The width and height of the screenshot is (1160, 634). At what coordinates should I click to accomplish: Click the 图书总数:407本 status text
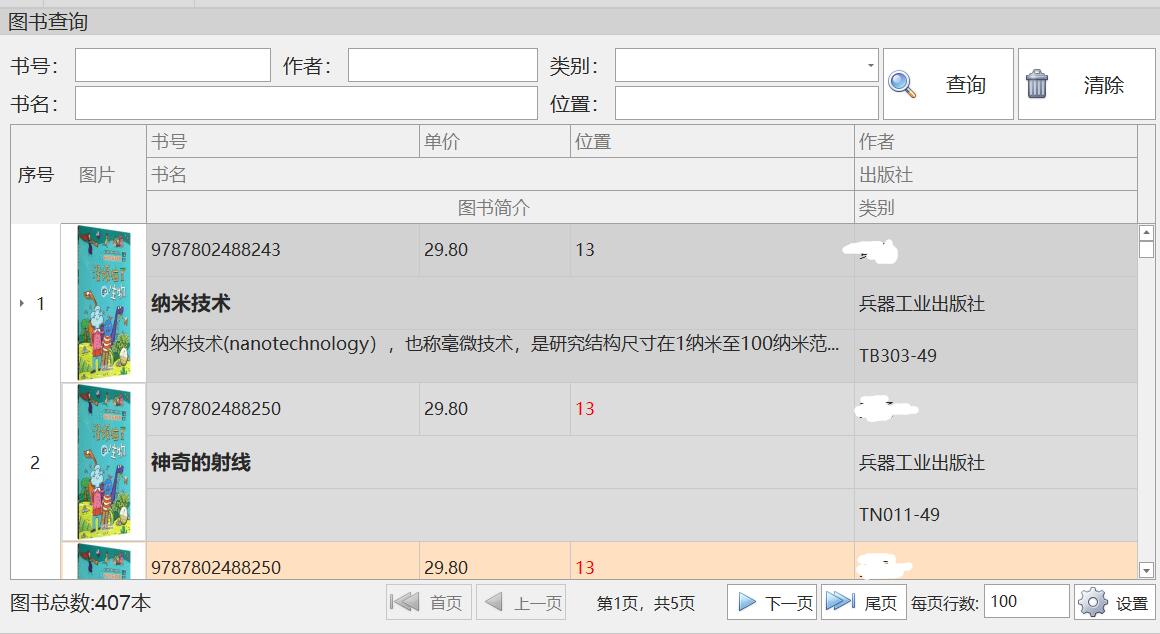(81, 603)
